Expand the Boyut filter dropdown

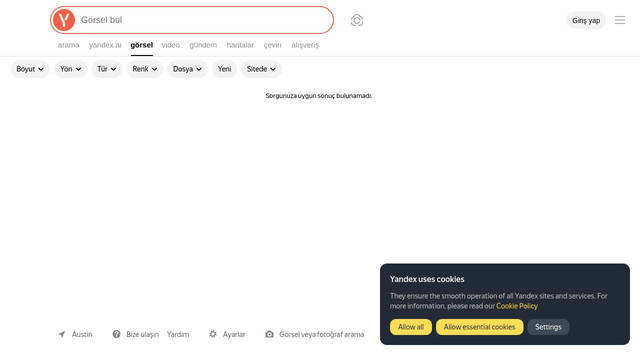click(30, 69)
